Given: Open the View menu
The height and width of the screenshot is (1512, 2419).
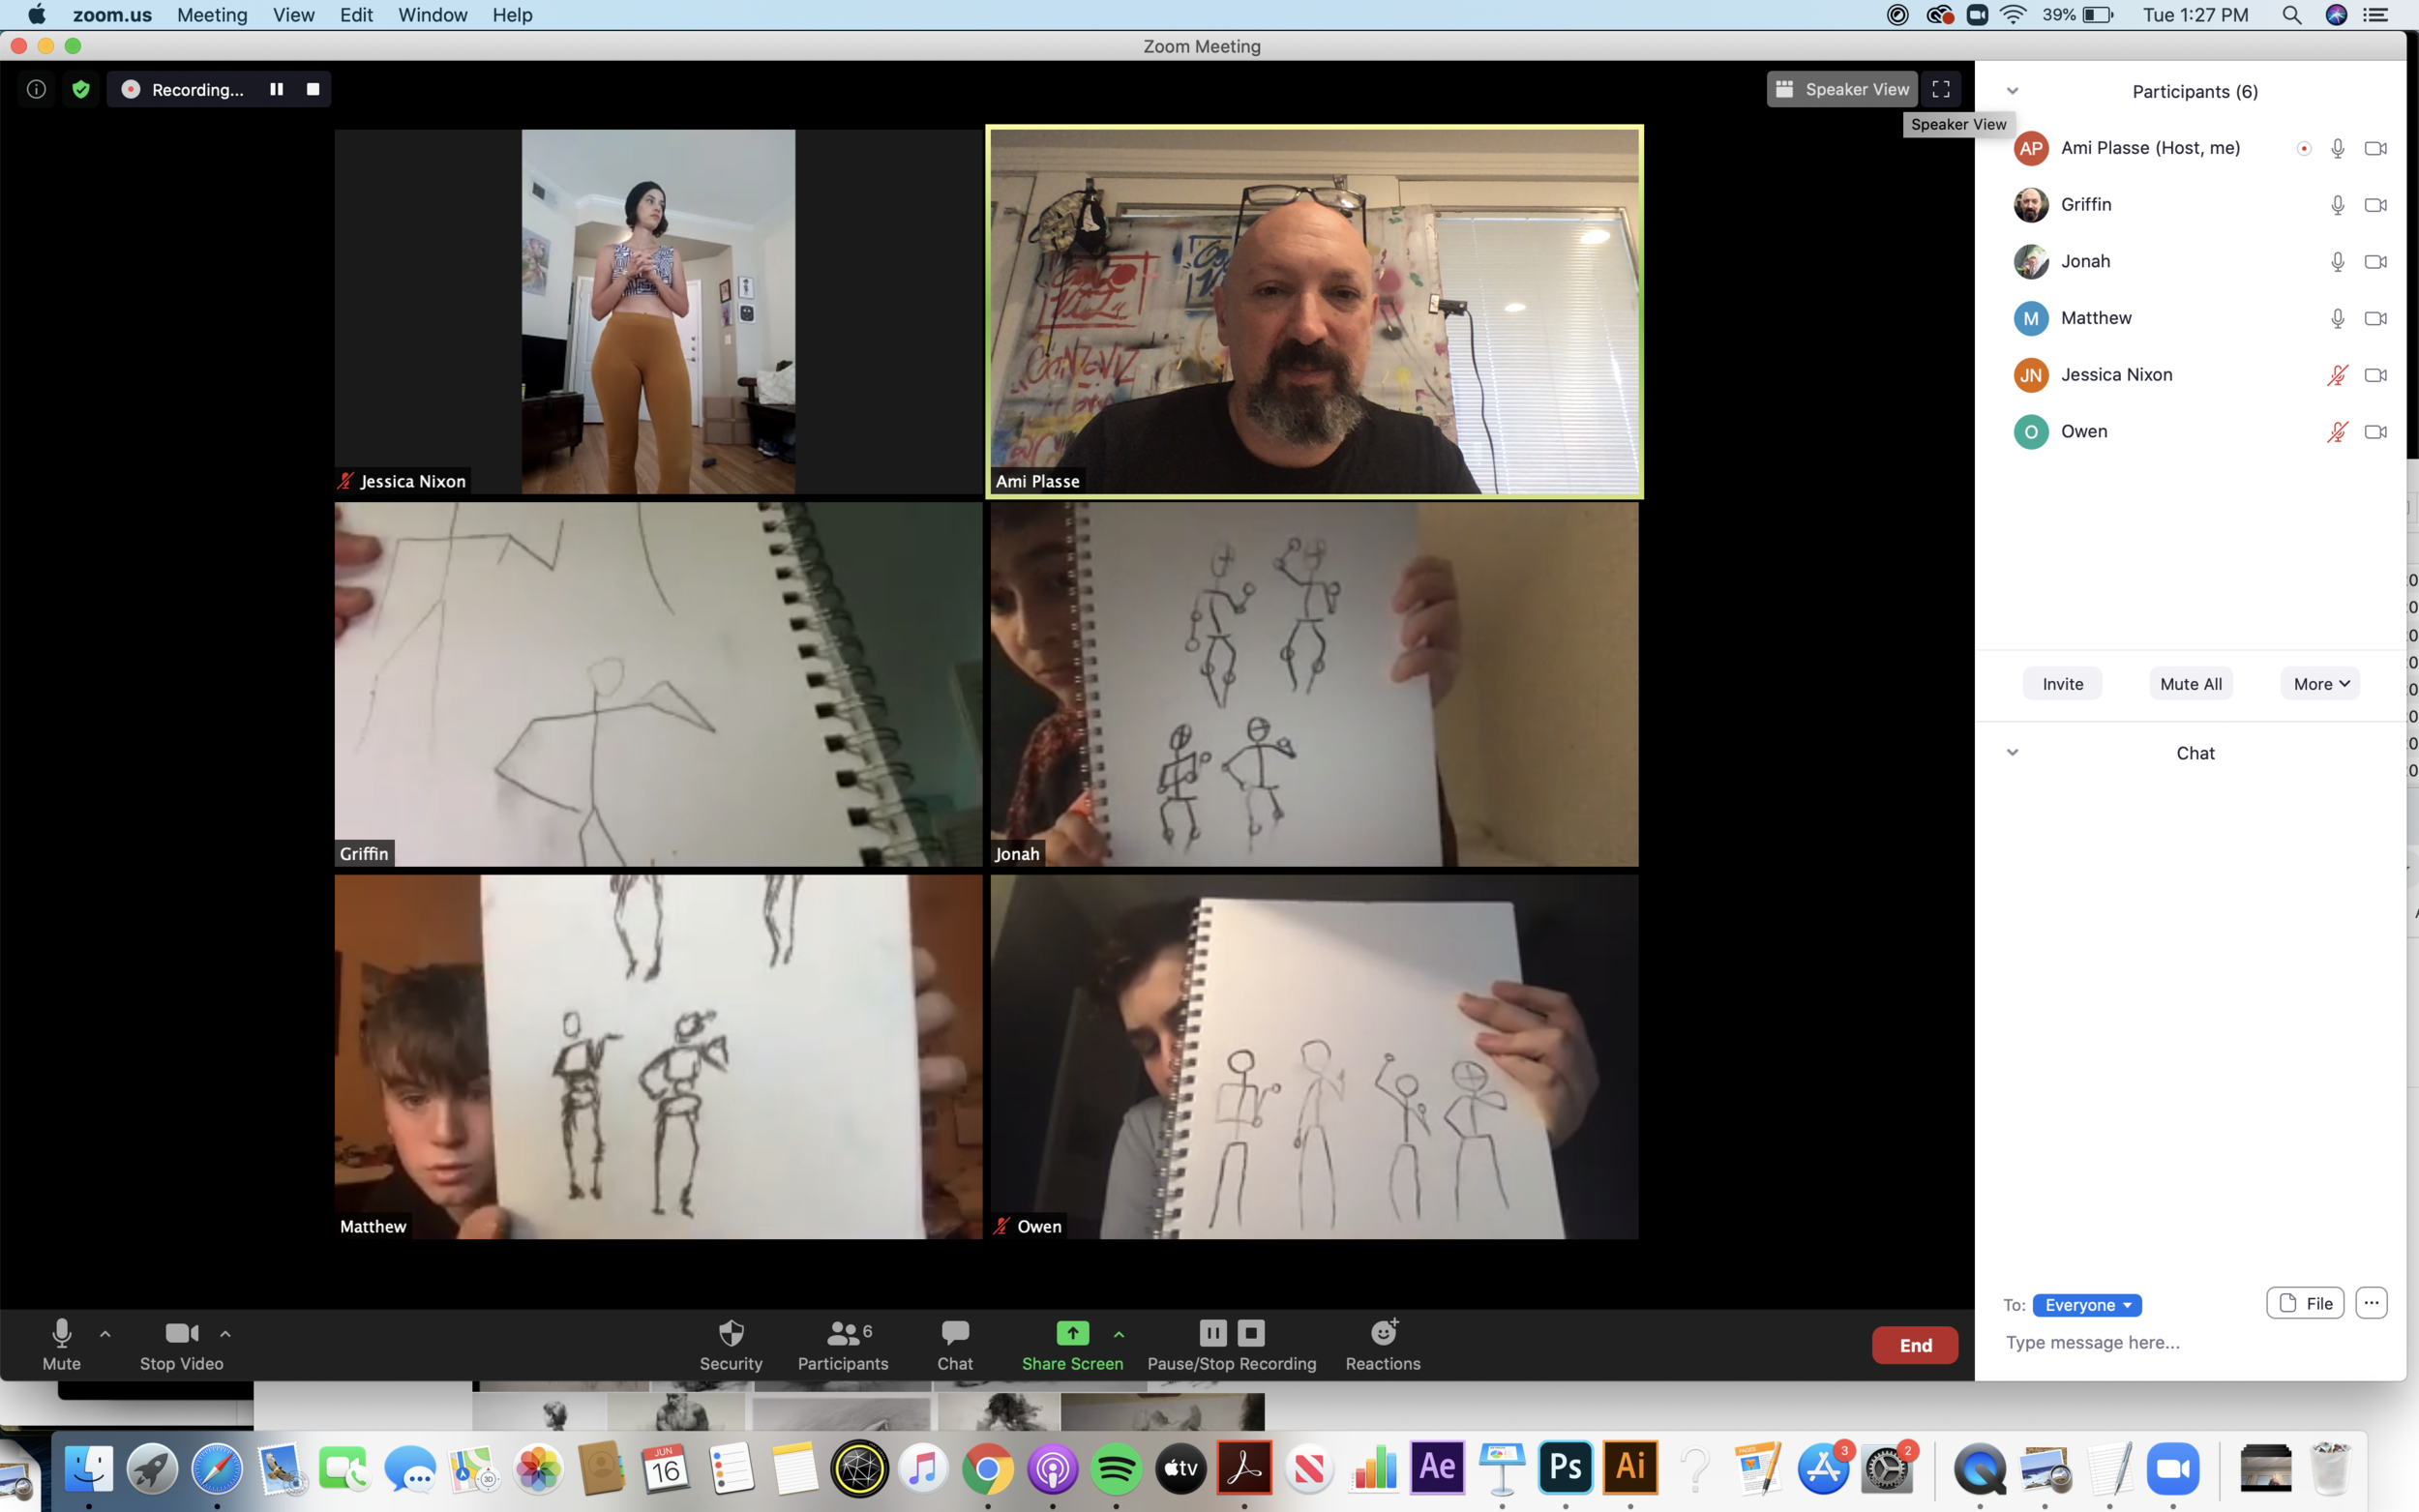Looking at the screenshot, I should coord(294,15).
